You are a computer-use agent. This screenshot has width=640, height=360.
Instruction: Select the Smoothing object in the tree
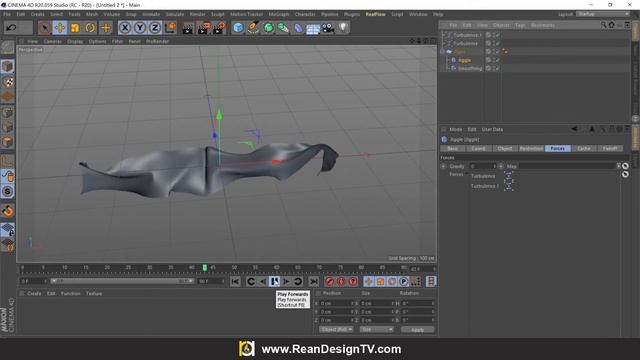tap(470, 69)
